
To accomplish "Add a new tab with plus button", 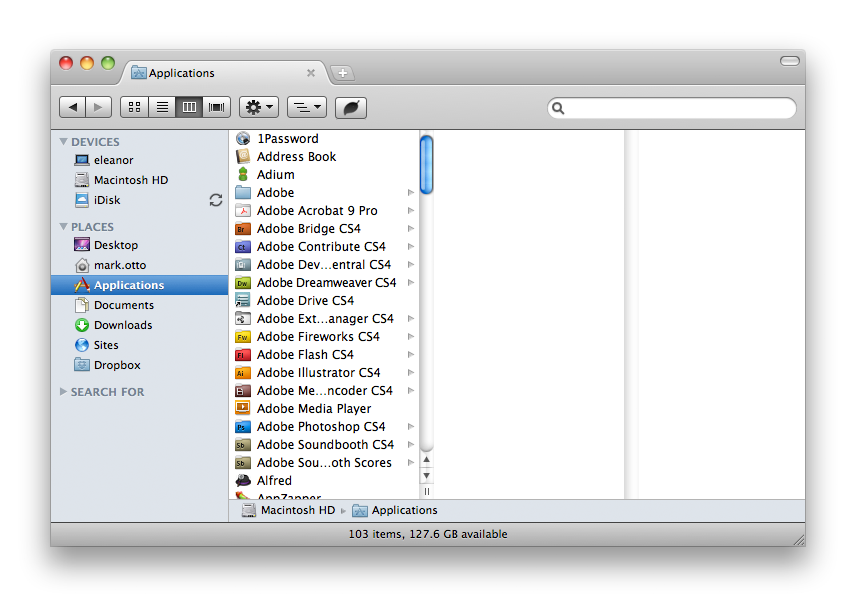I will pyautogui.click(x=343, y=73).
